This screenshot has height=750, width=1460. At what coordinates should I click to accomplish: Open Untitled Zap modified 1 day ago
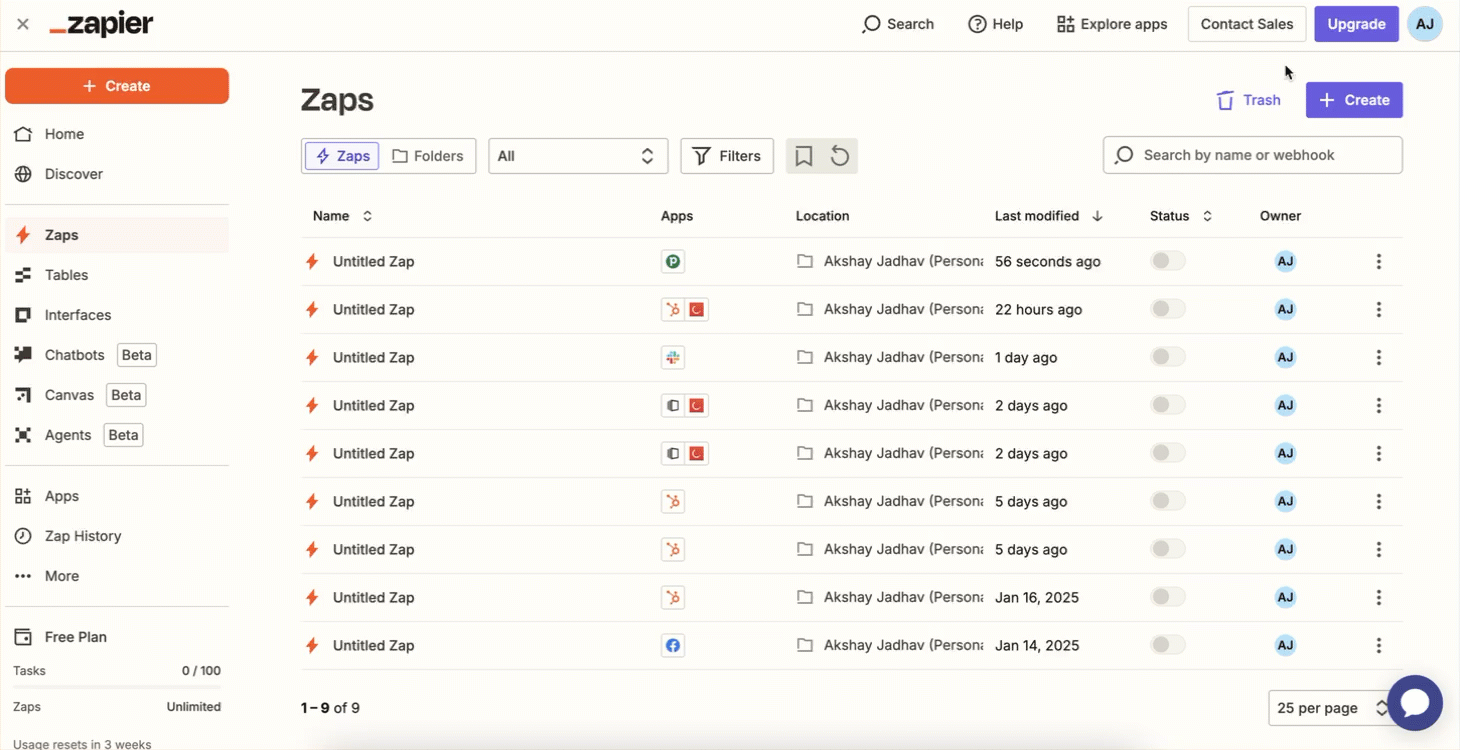(373, 357)
